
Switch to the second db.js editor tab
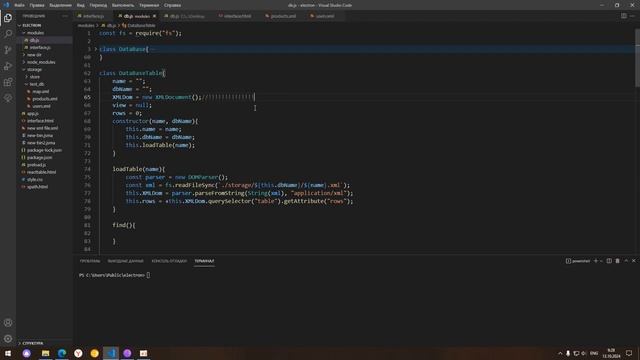coord(187,16)
